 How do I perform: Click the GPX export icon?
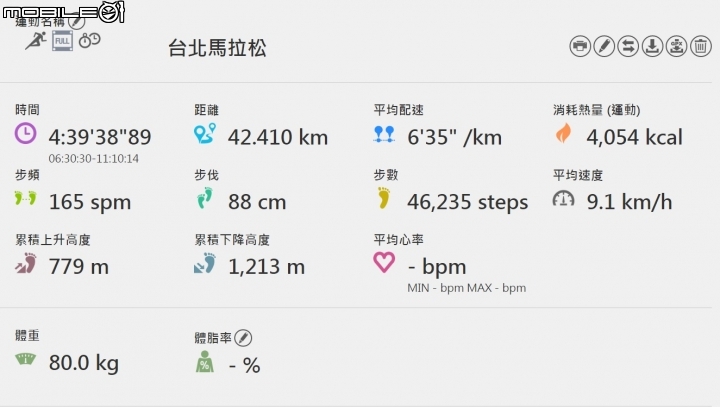(x=676, y=46)
